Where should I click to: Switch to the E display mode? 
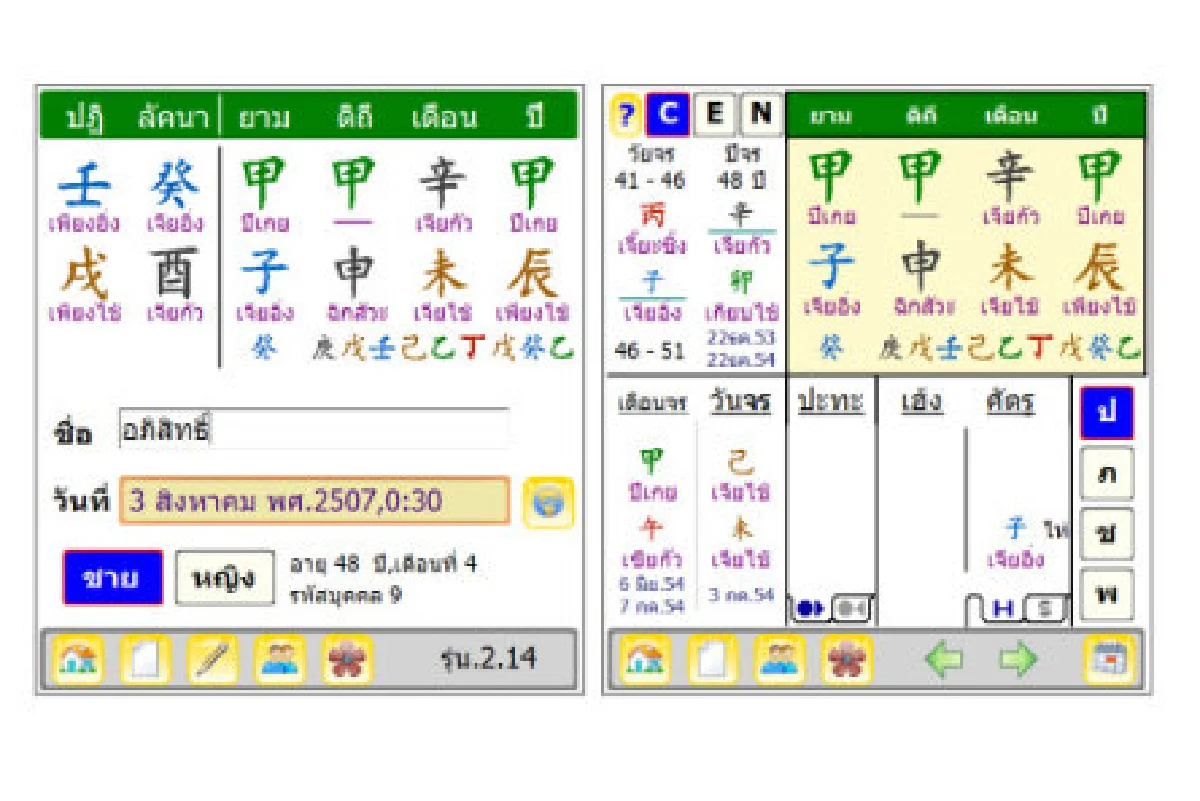(714, 115)
